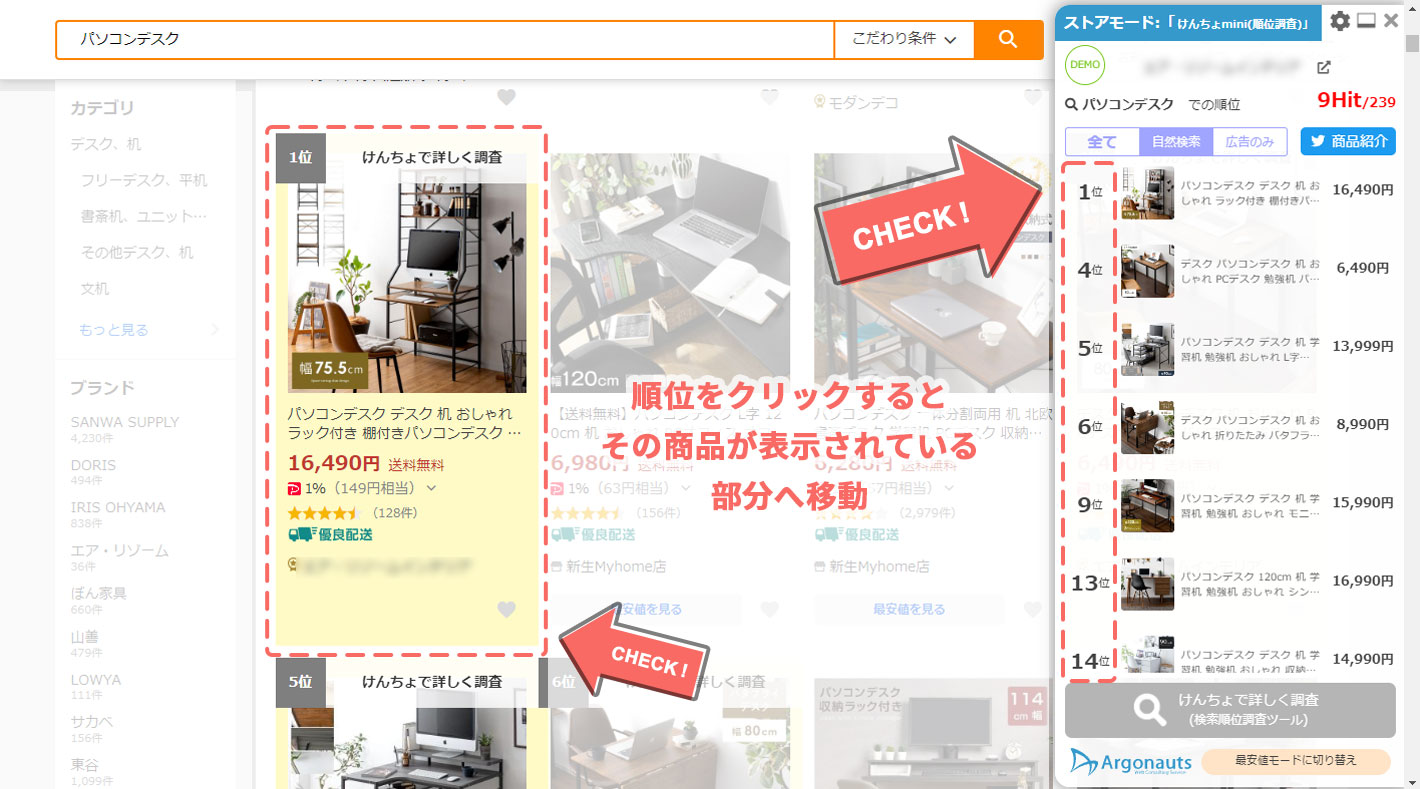
Task: Switch to the 全て tab
Action: [1102, 142]
